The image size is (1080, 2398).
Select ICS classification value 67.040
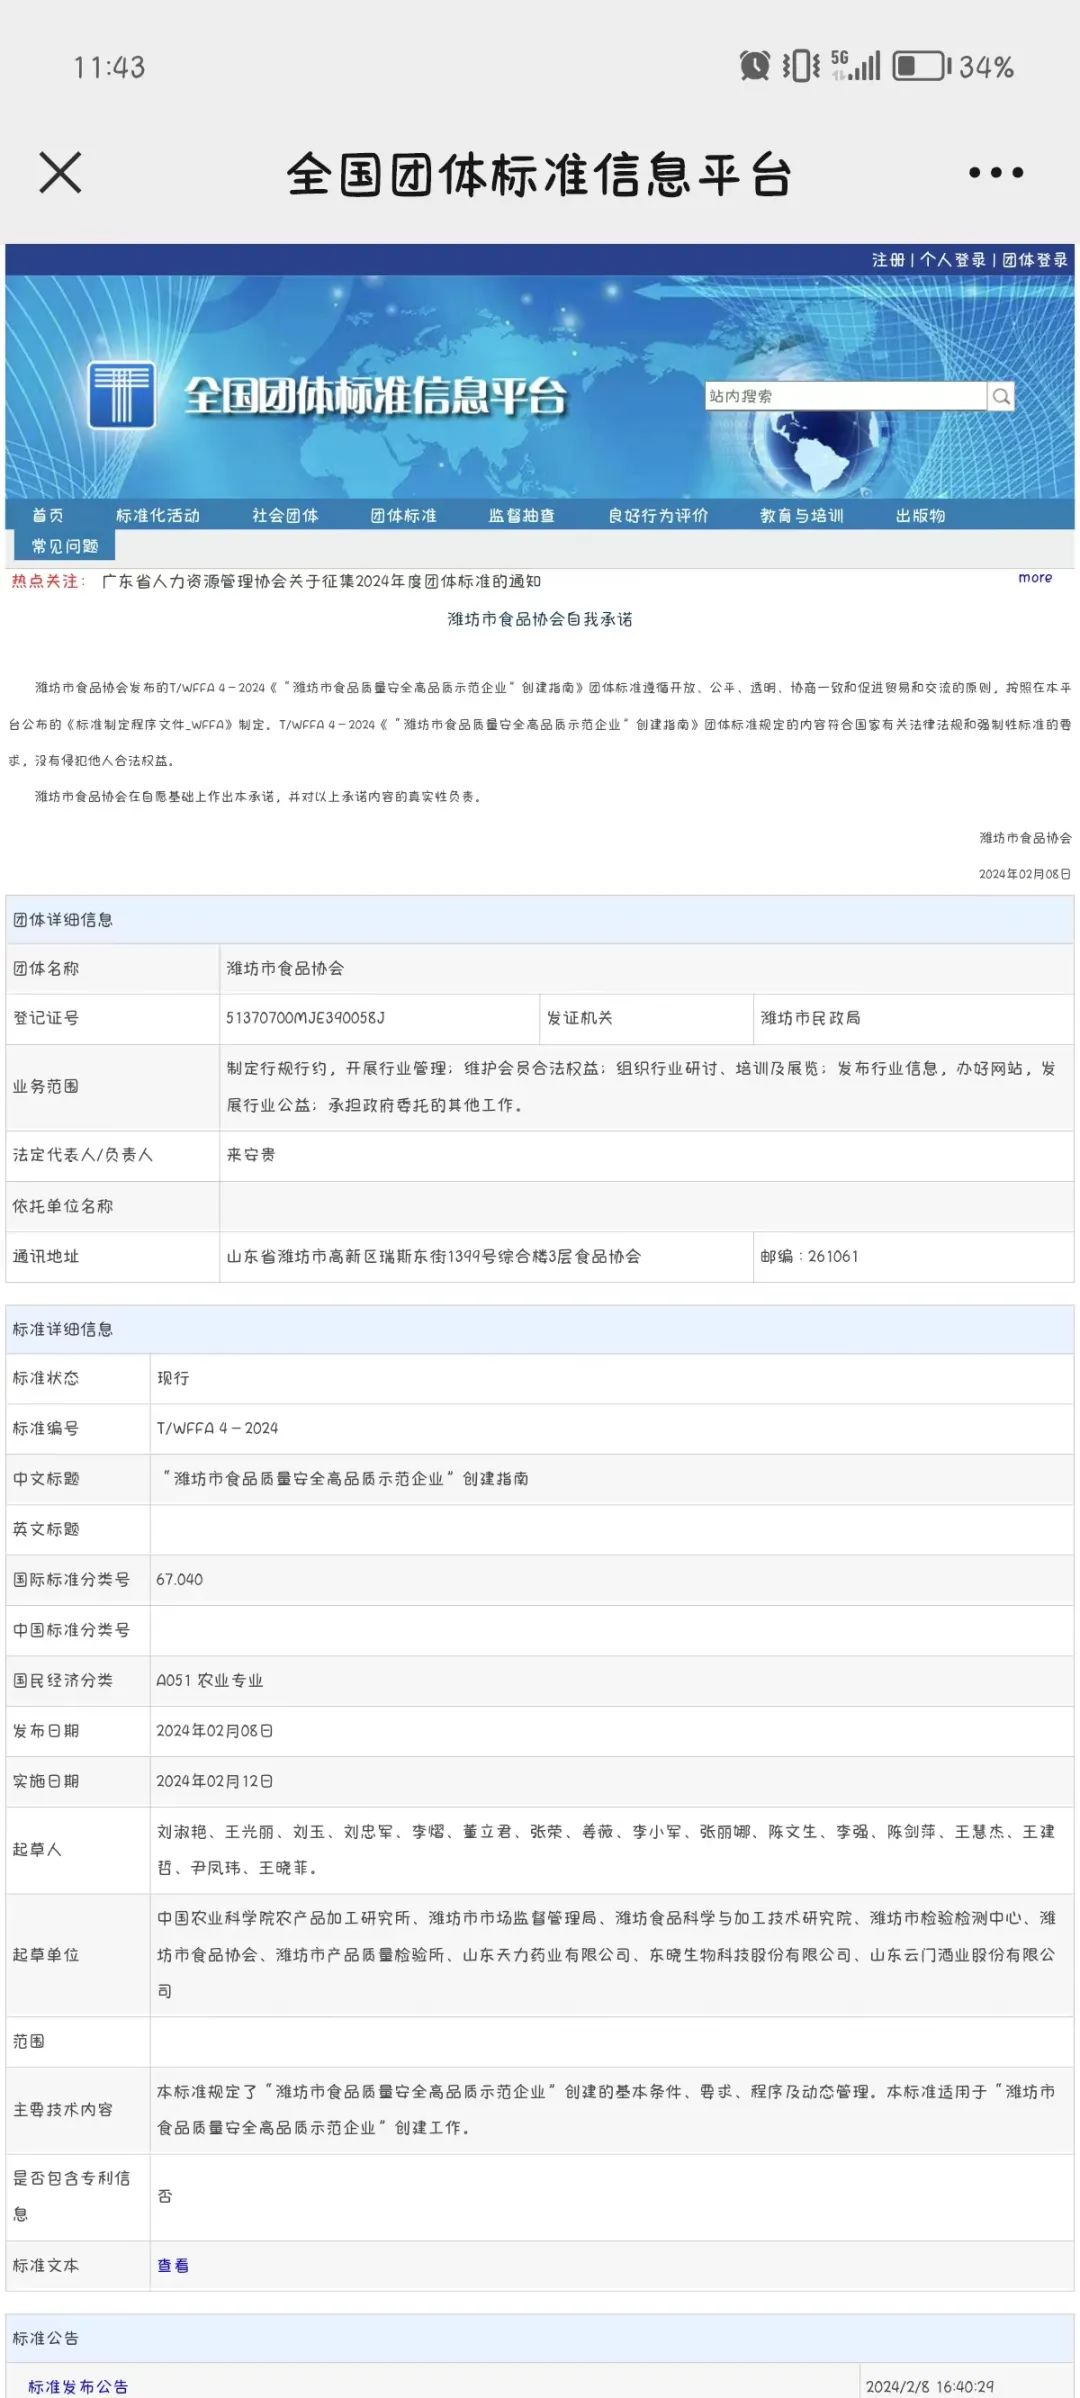pyautogui.click(x=179, y=1580)
